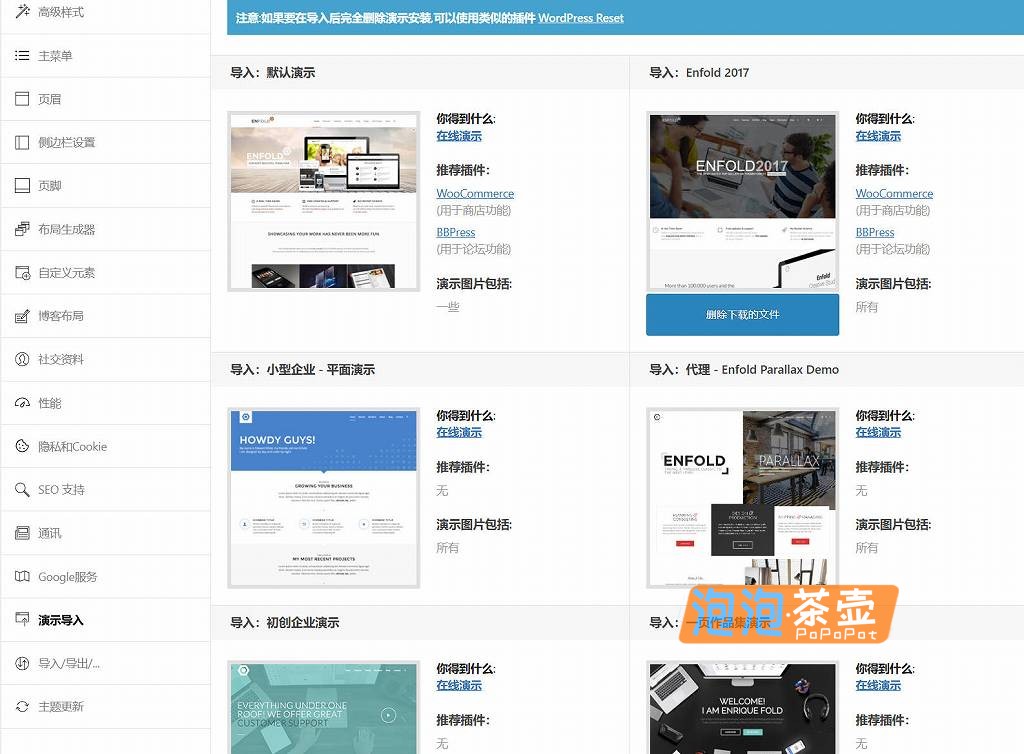Screen dimensions: 1024x754
Task: Open the 通讯 (Newsletter) panel icon
Action: [24, 533]
